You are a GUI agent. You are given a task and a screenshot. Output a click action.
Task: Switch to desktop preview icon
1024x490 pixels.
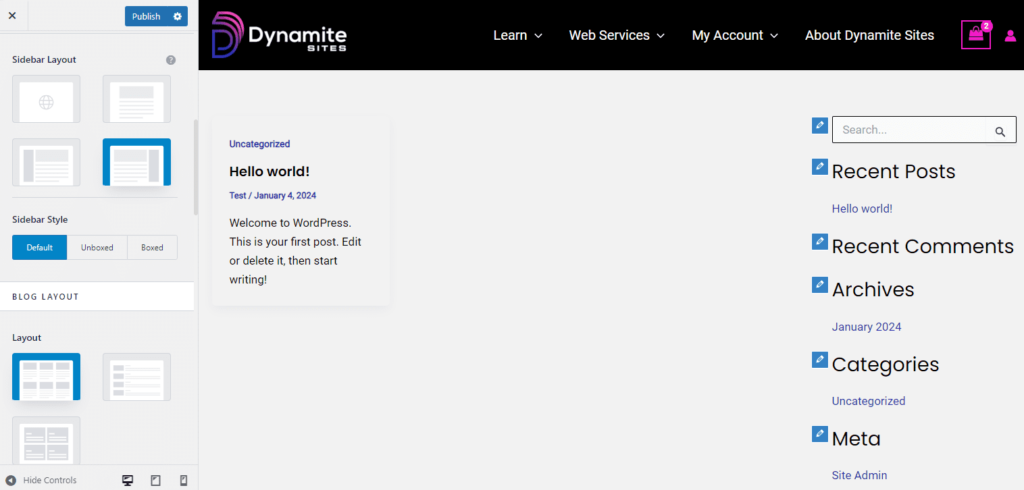click(x=127, y=480)
